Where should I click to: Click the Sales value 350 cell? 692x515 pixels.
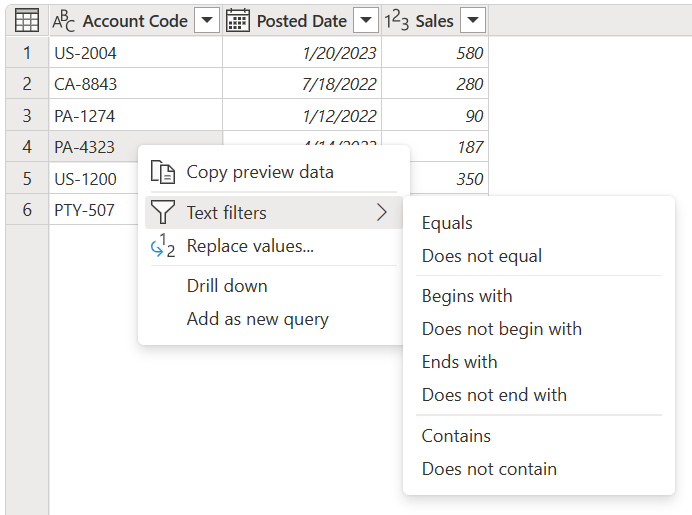click(448, 179)
